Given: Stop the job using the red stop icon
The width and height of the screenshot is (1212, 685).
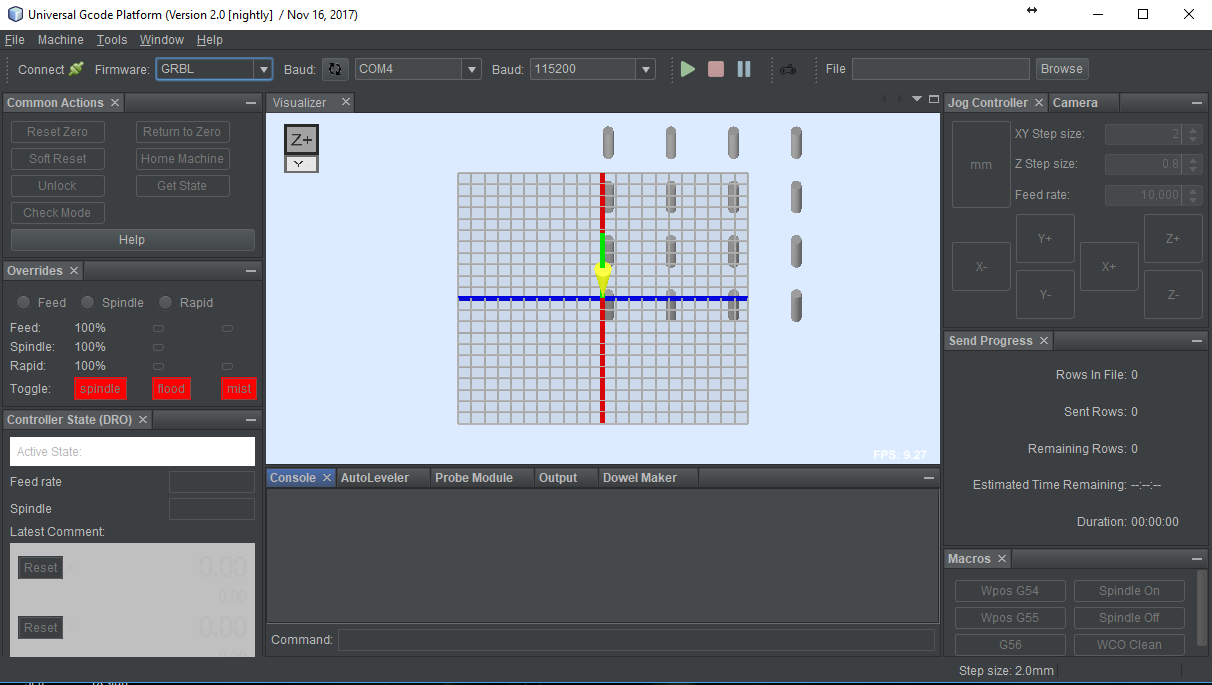Looking at the screenshot, I should coord(716,68).
